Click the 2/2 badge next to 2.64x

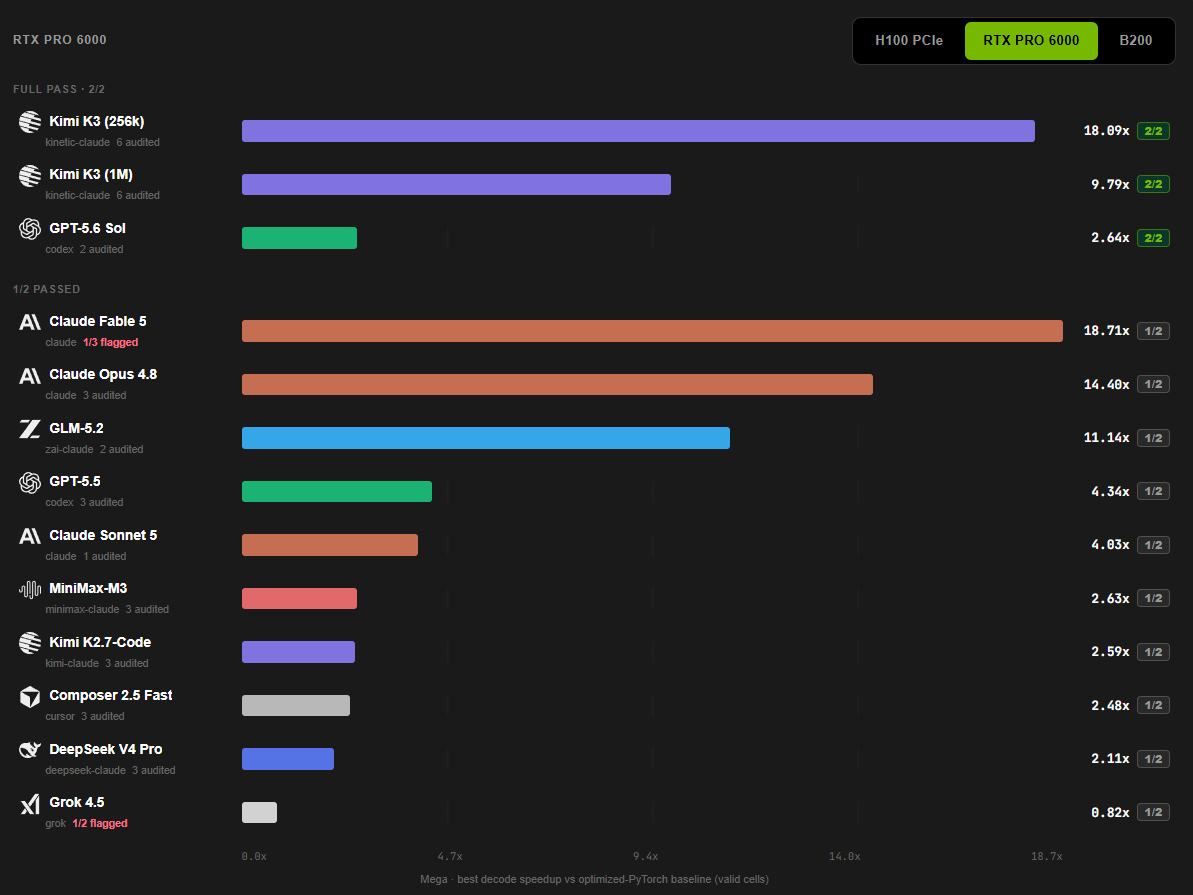coord(1153,238)
